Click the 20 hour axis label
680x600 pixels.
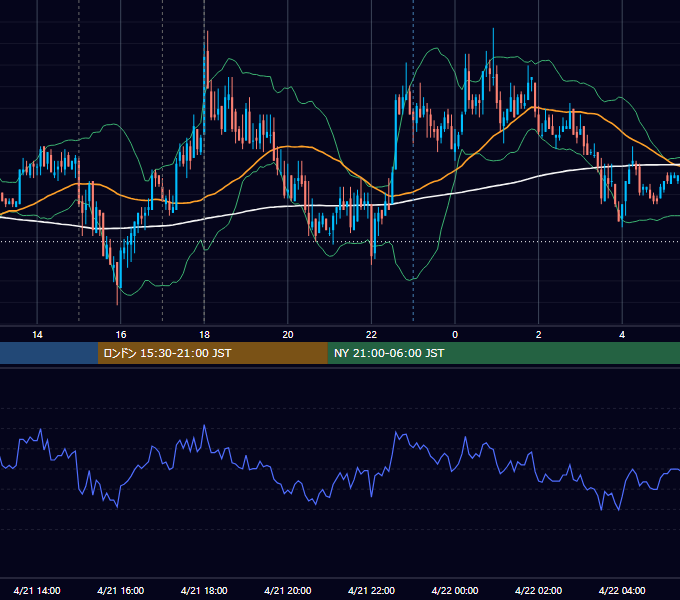(x=288, y=335)
